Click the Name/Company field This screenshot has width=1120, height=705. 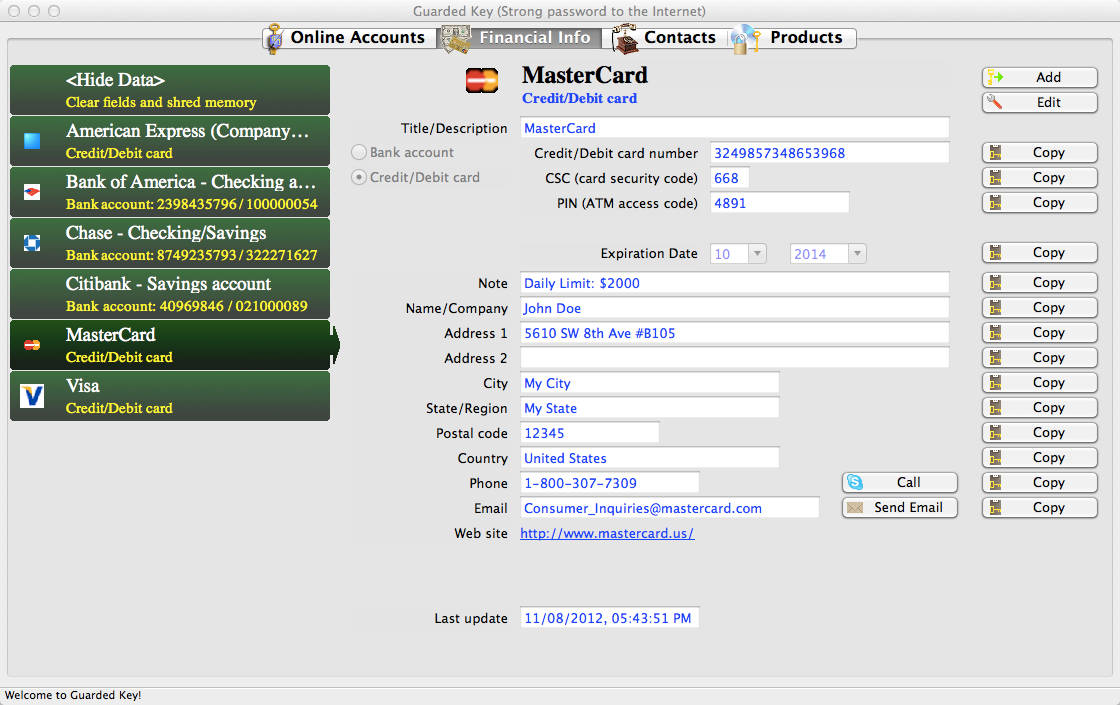[734, 308]
